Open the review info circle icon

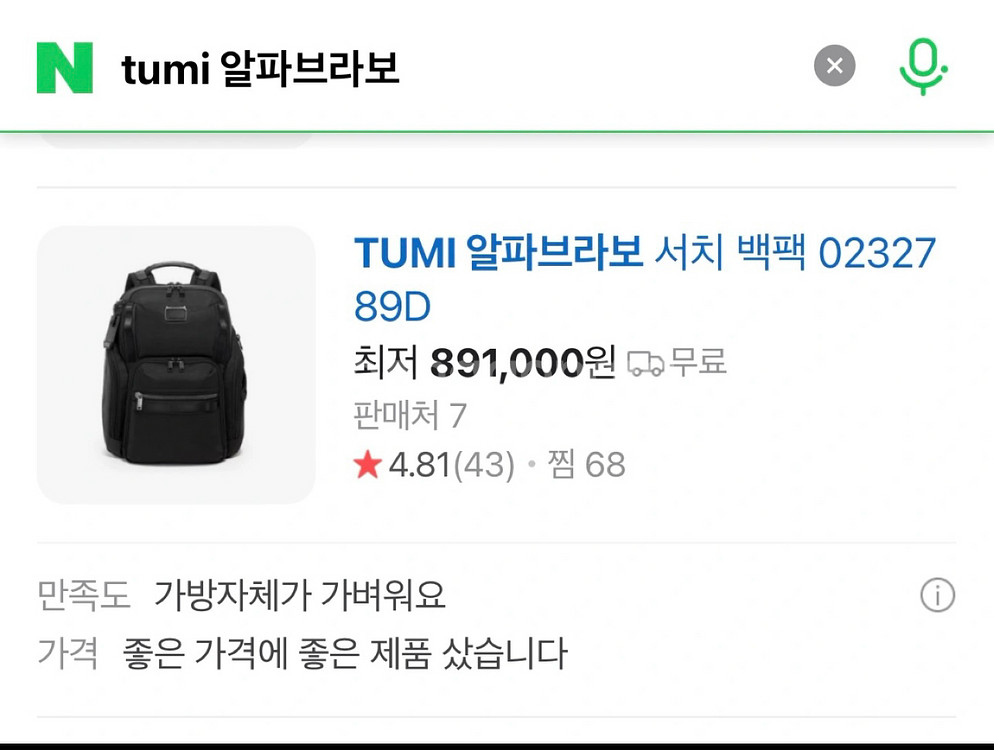tap(937, 595)
